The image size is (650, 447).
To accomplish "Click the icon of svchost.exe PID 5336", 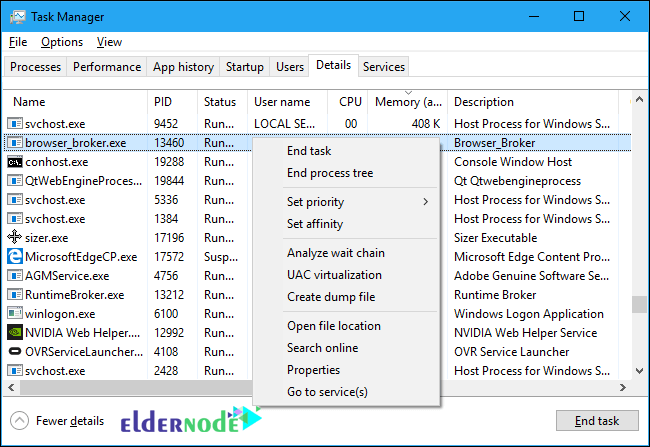I will (x=15, y=200).
